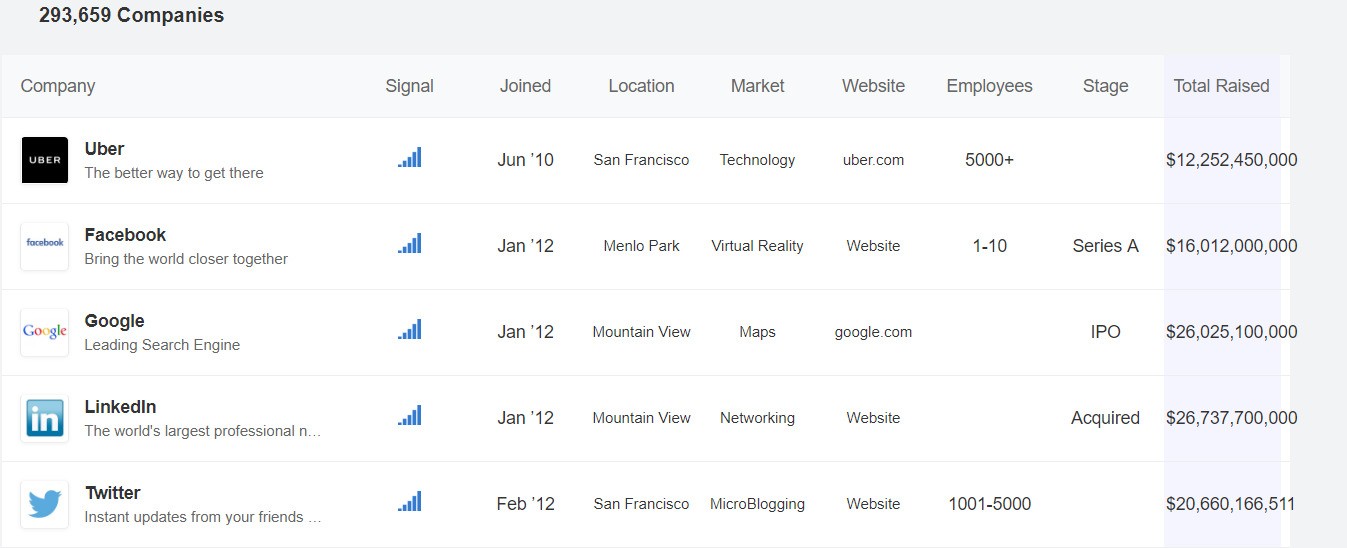Open the Website link in Twitter row

pos(874,504)
